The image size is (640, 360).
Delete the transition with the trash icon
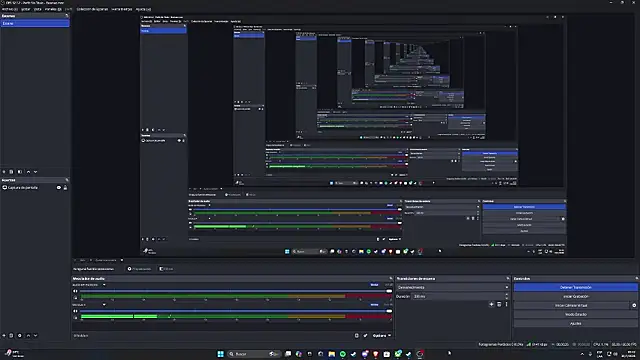499,304
